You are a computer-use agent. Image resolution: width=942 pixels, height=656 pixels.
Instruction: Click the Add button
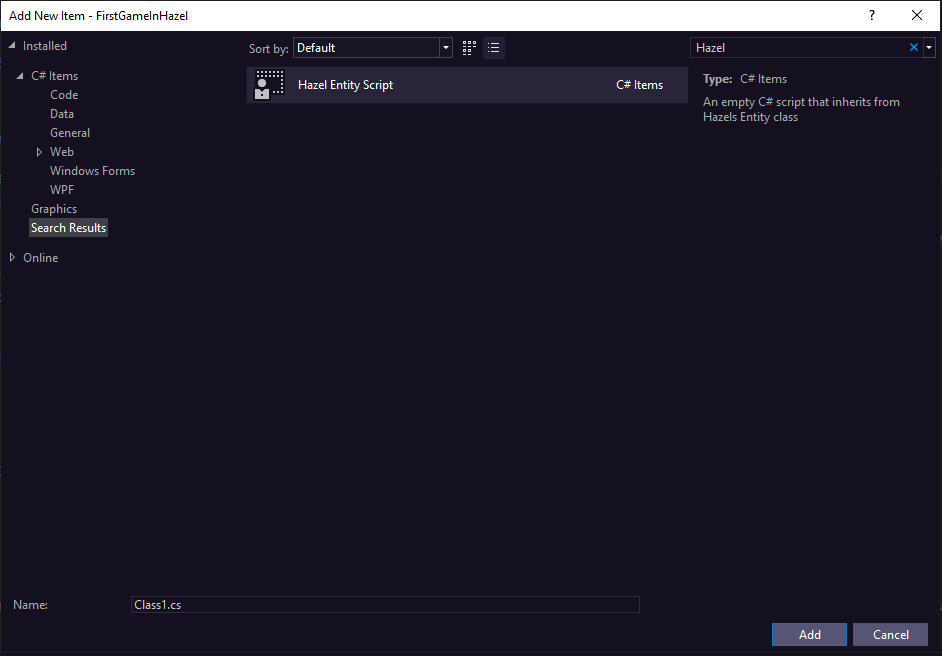809,634
